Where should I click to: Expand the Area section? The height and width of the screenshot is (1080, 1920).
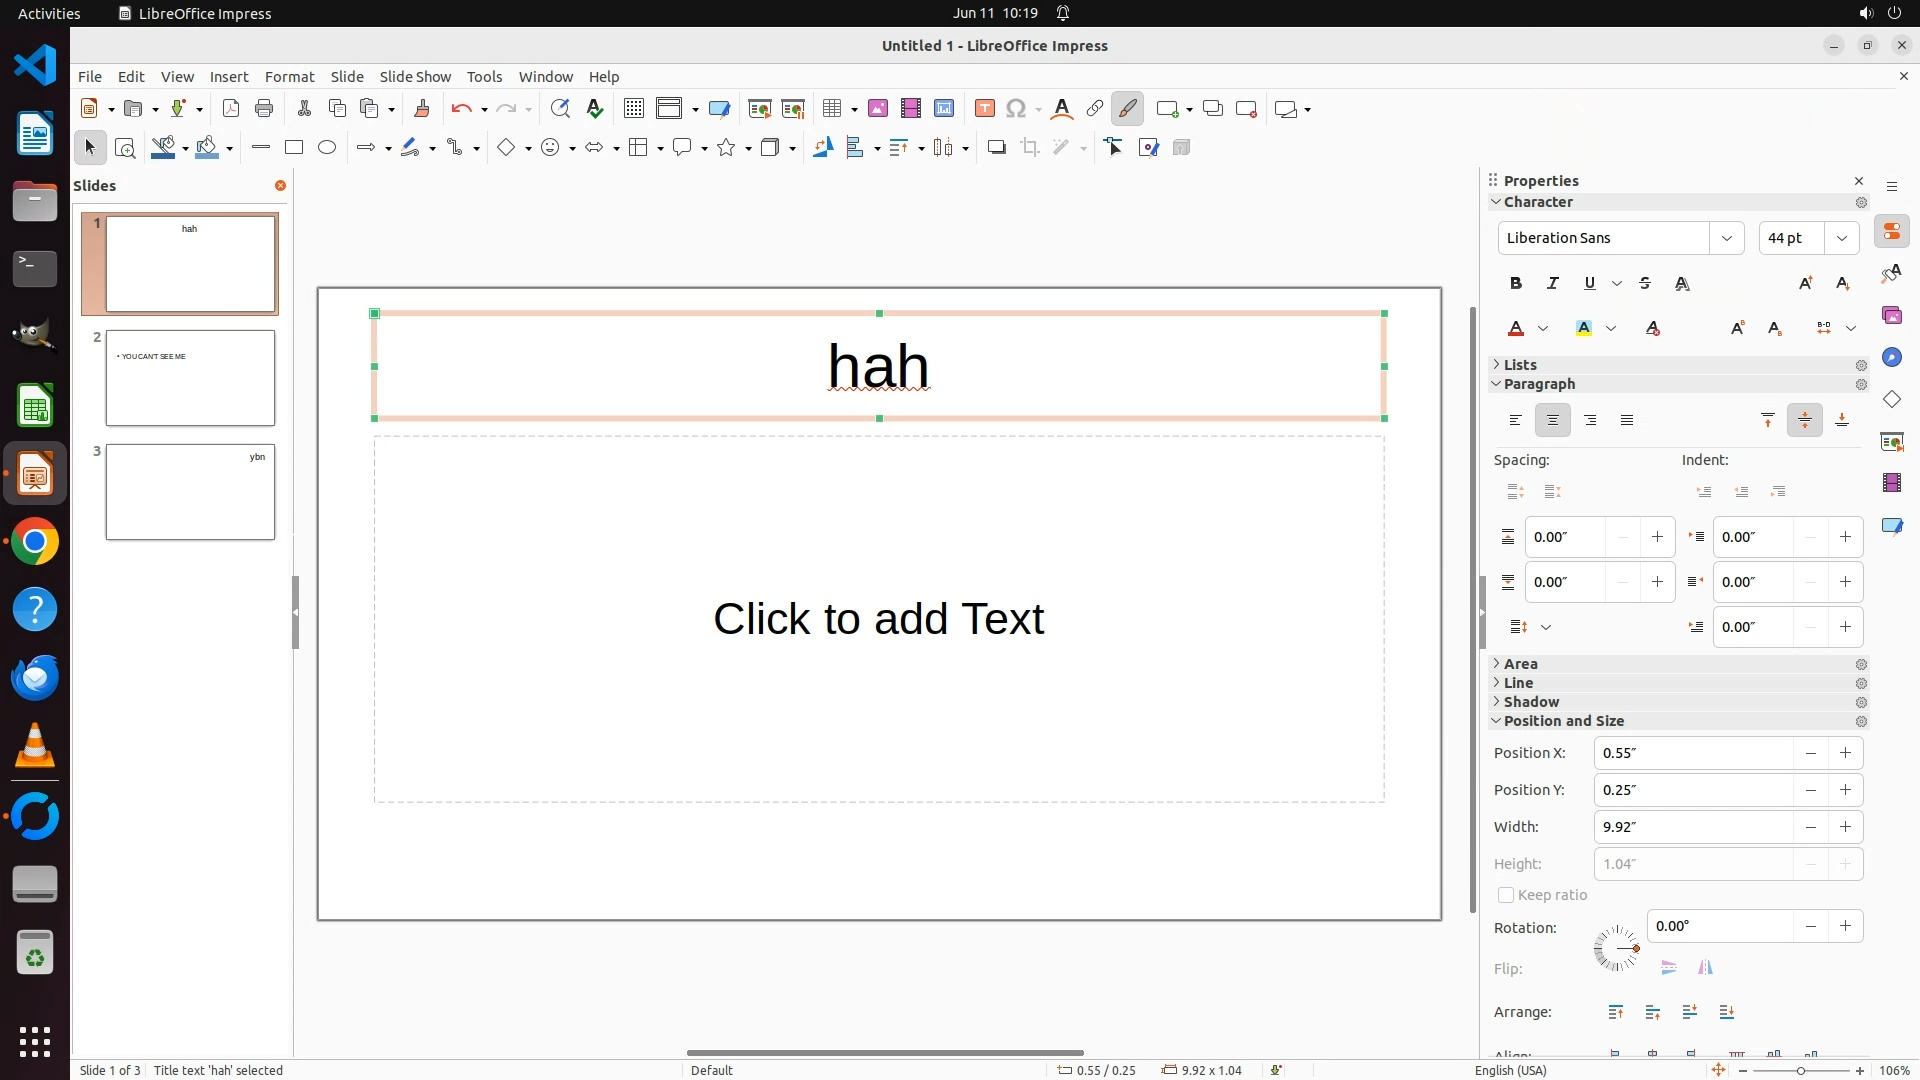tap(1520, 664)
